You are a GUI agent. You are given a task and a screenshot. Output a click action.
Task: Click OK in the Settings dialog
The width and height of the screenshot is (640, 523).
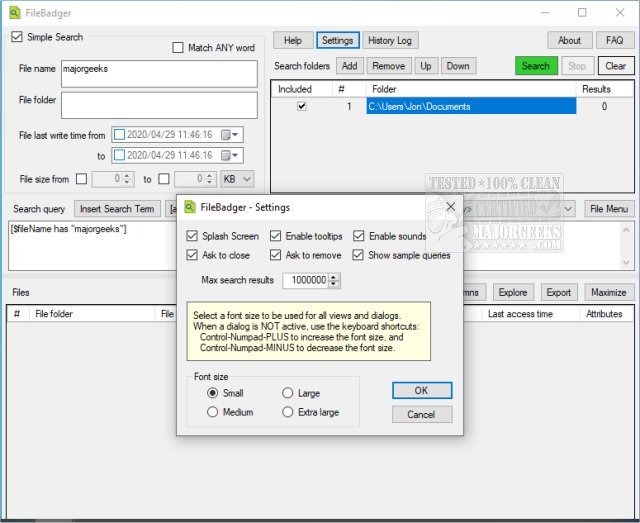click(x=422, y=391)
